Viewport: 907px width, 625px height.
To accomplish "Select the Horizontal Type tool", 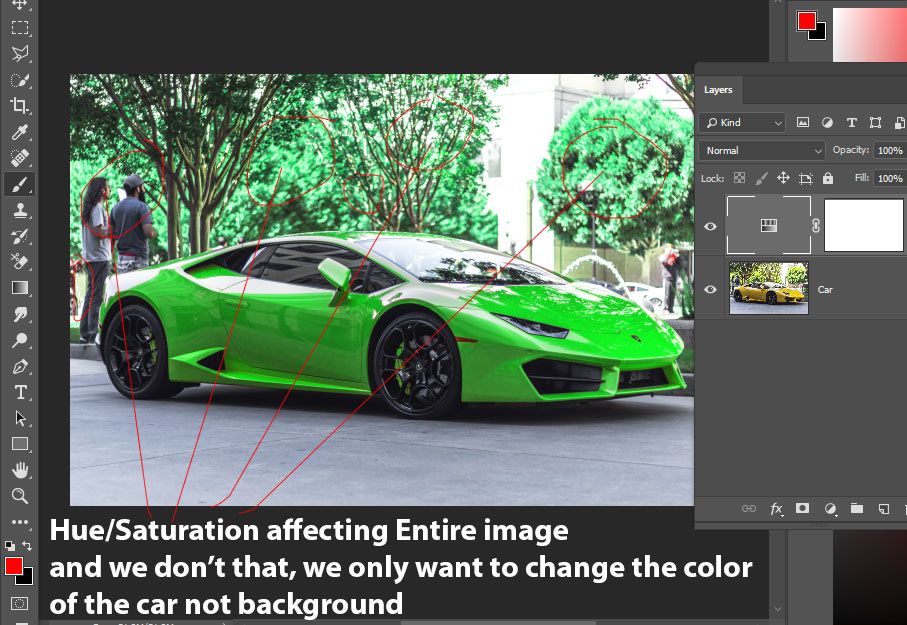I will [x=19, y=392].
